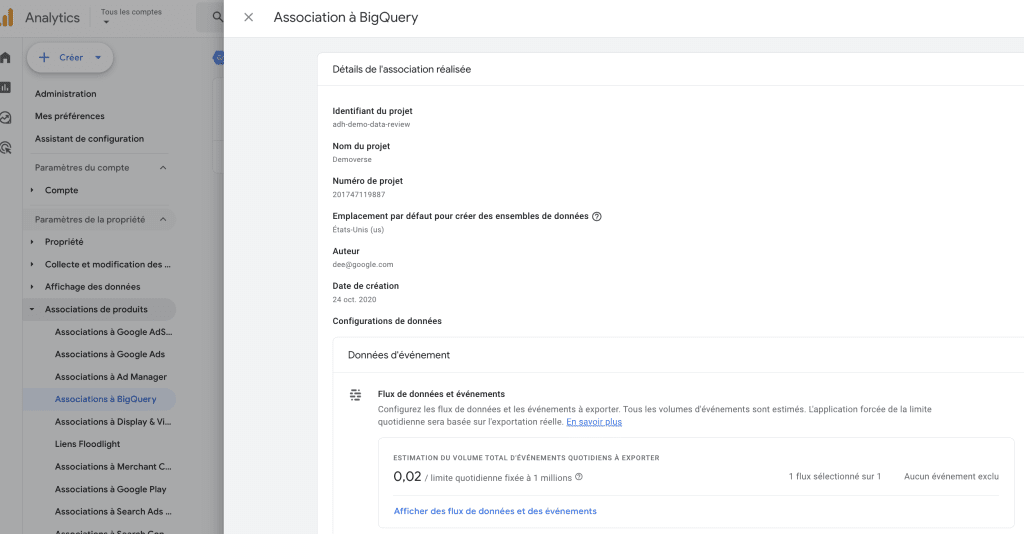The width and height of the screenshot is (1024, 534).
Task: Collapse Paramètres de la propriété section
Action: [x=163, y=219]
